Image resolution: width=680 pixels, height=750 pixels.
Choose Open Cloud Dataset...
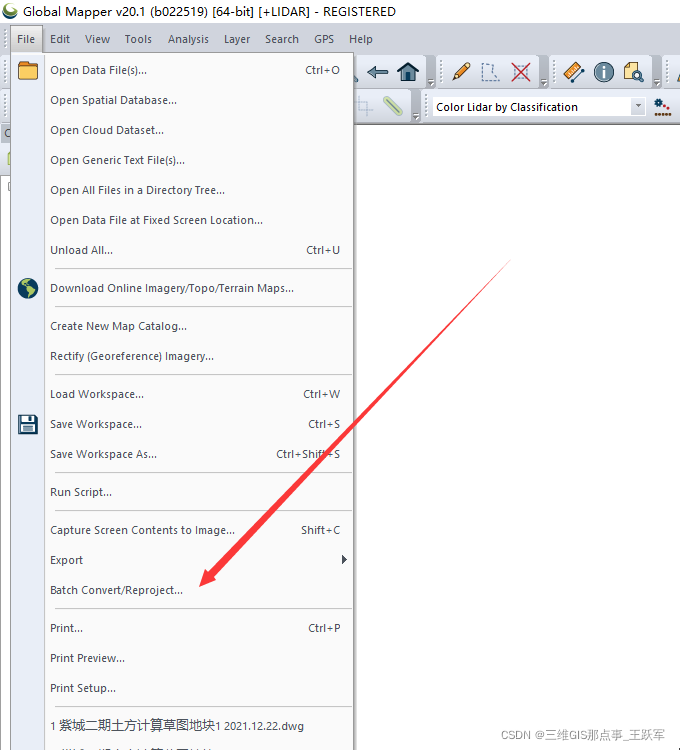click(198, 130)
